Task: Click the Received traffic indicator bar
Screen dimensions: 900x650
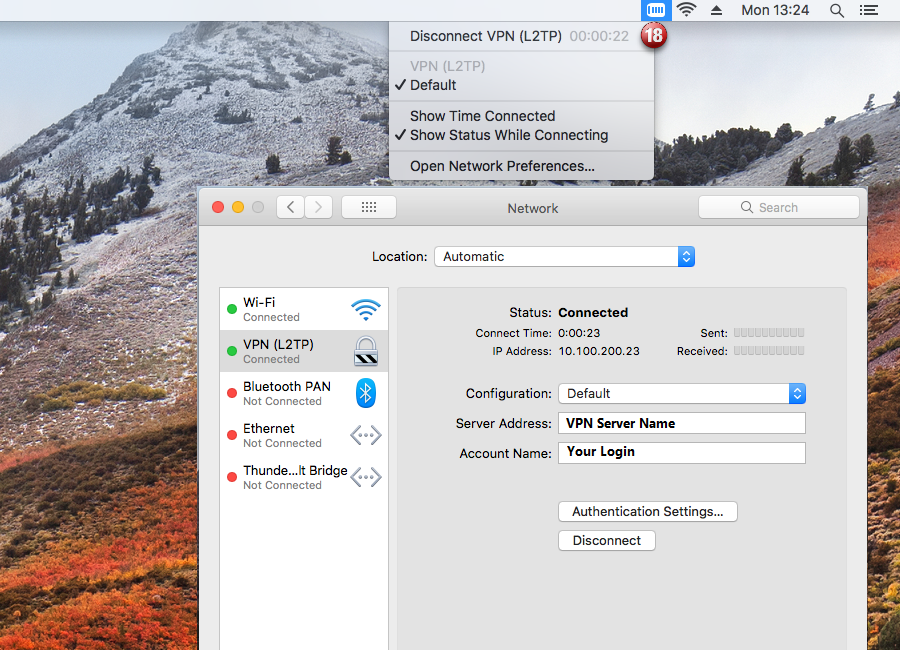Action: 769,351
